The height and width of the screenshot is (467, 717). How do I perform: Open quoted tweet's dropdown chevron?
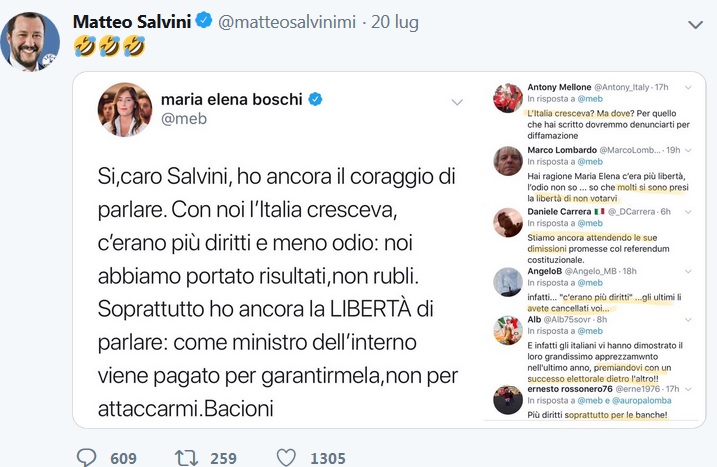[457, 101]
